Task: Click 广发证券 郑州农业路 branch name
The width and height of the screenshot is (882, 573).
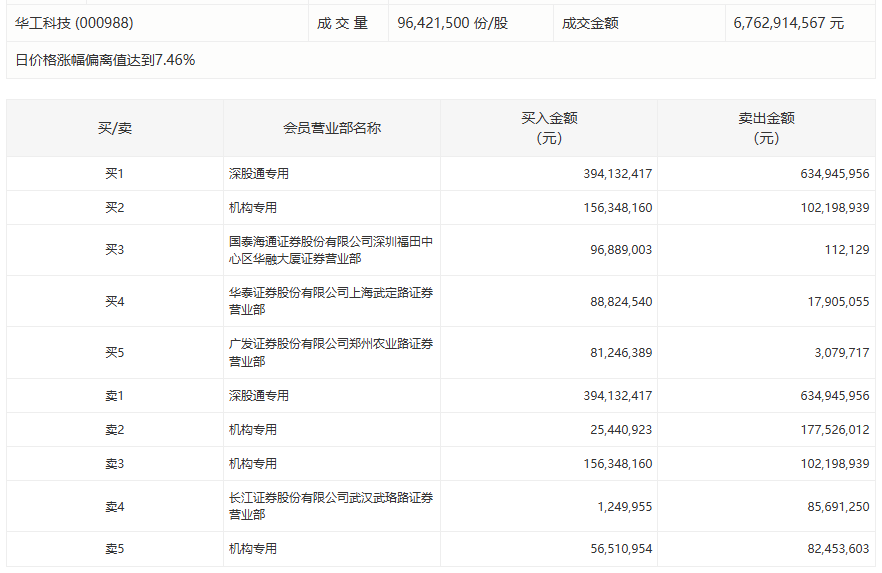Action: click(x=331, y=353)
